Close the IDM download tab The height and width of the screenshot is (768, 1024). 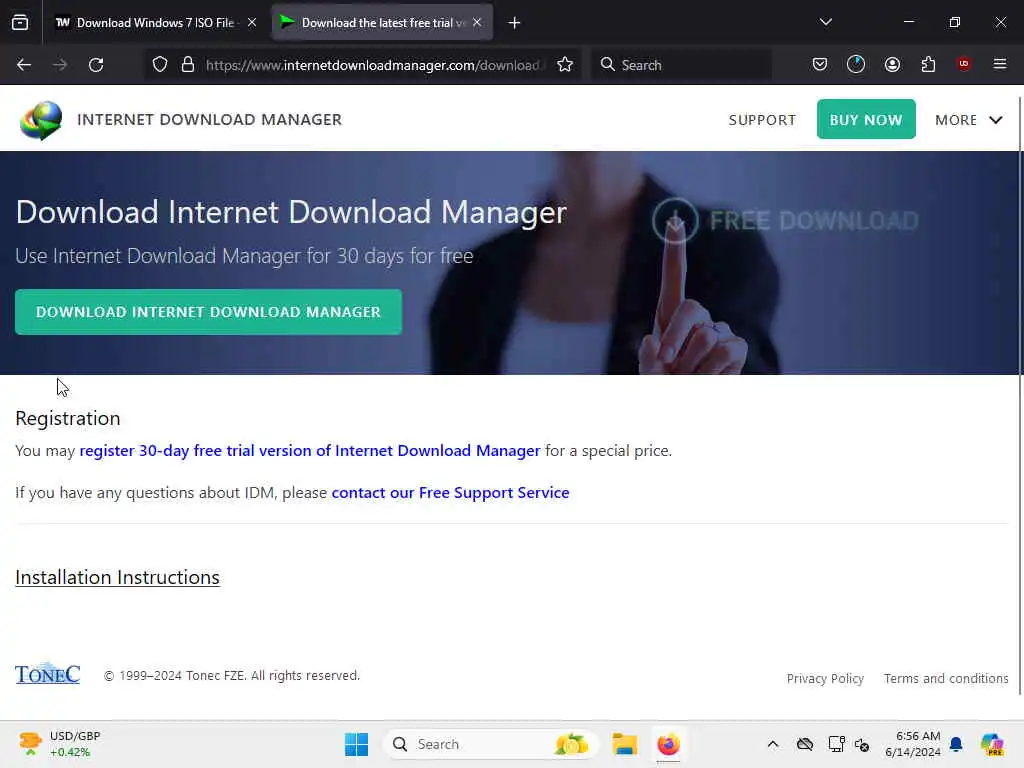pyautogui.click(x=477, y=22)
